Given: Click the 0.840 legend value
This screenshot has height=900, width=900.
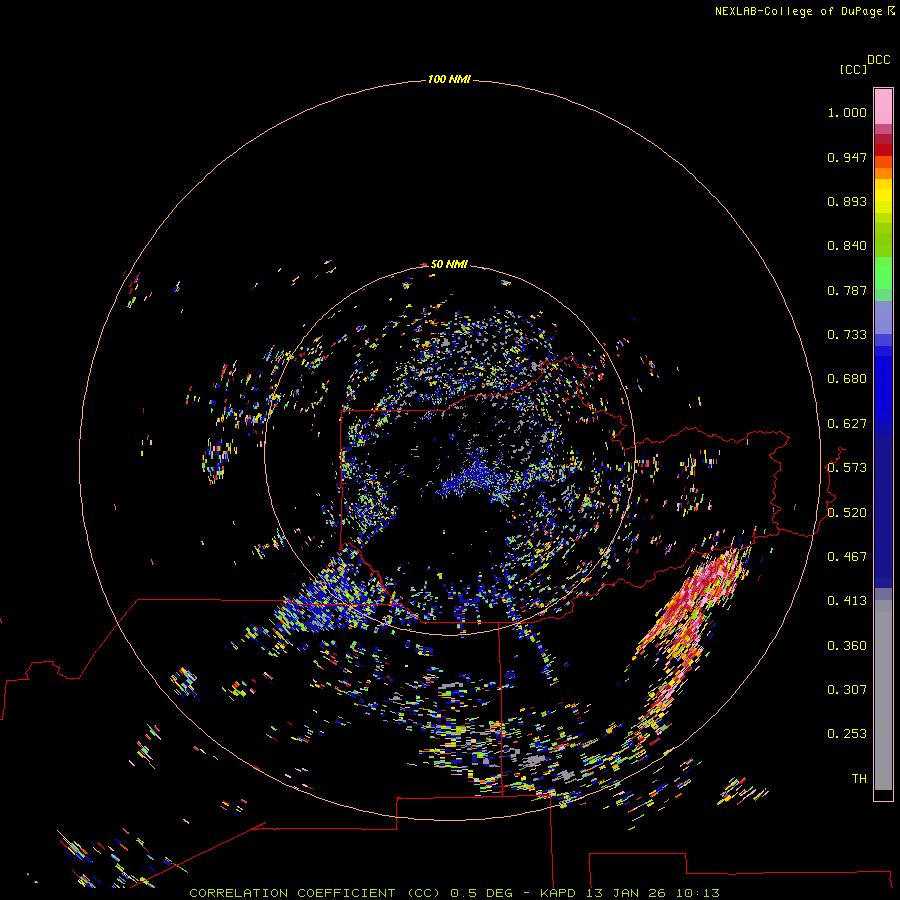Looking at the screenshot, I should tap(847, 246).
